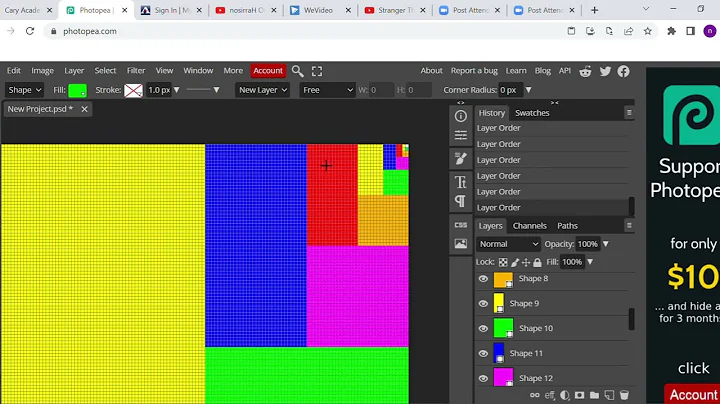Open Photopea Facebook icon link
Screen dimensions: 720x404
click(623, 71)
